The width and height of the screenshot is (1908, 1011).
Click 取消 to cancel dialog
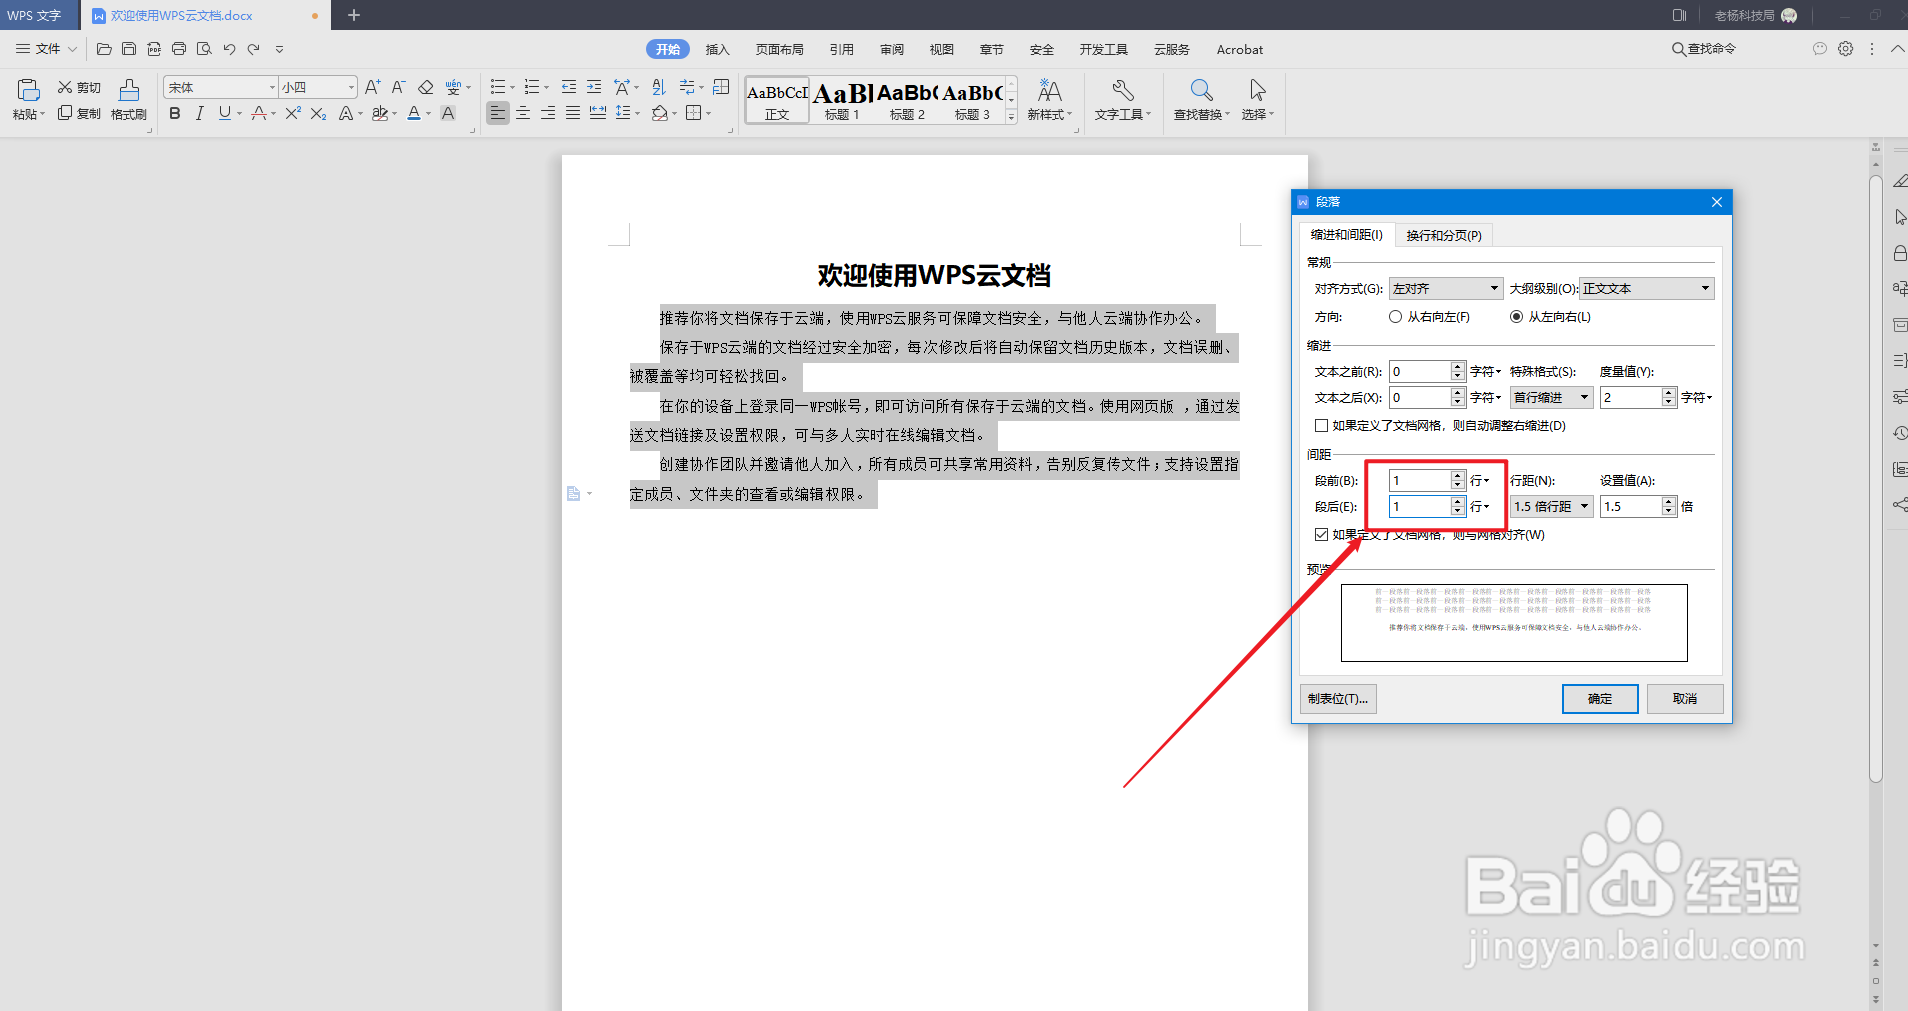point(1685,699)
